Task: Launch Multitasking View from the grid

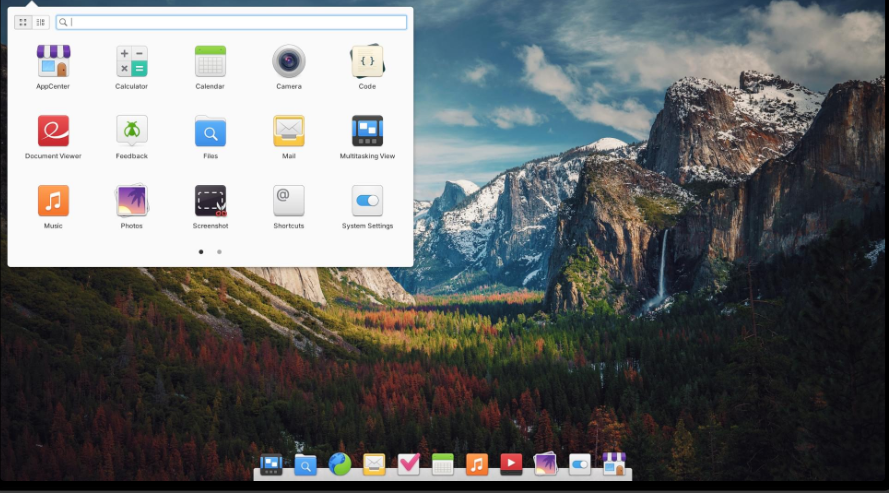Action: pyautogui.click(x=367, y=132)
